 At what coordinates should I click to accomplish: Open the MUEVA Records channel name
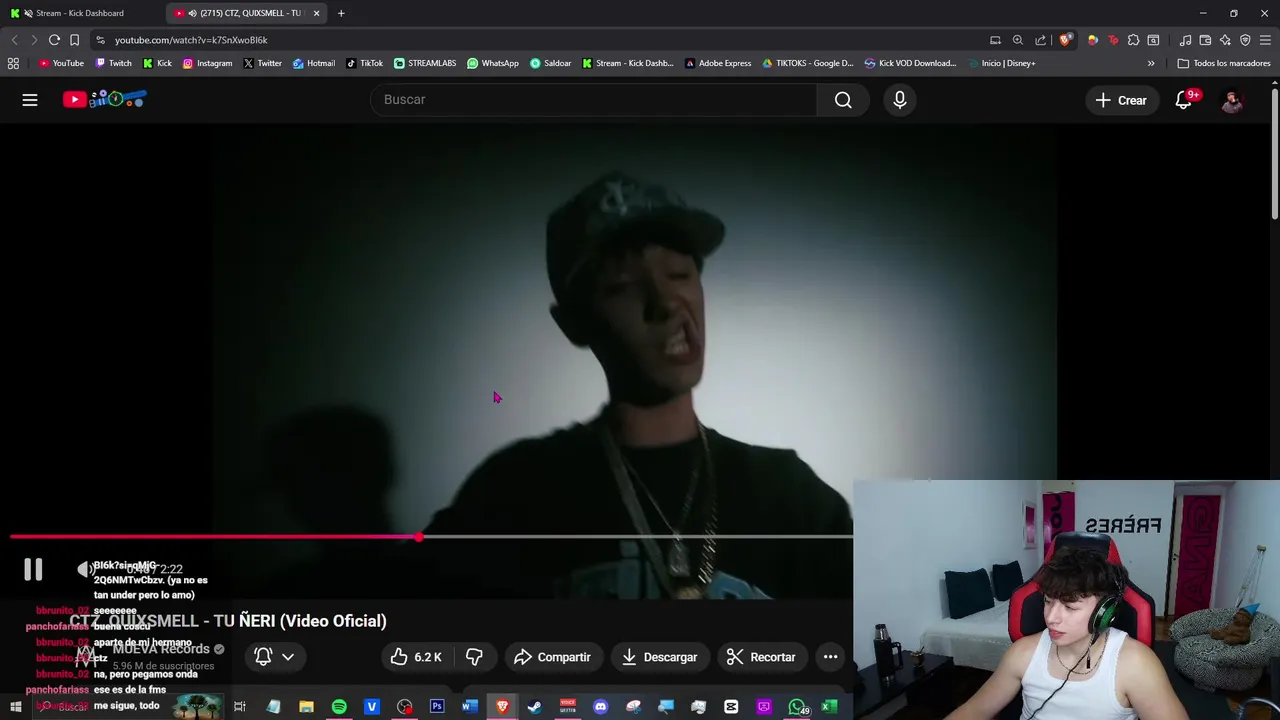point(161,649)
